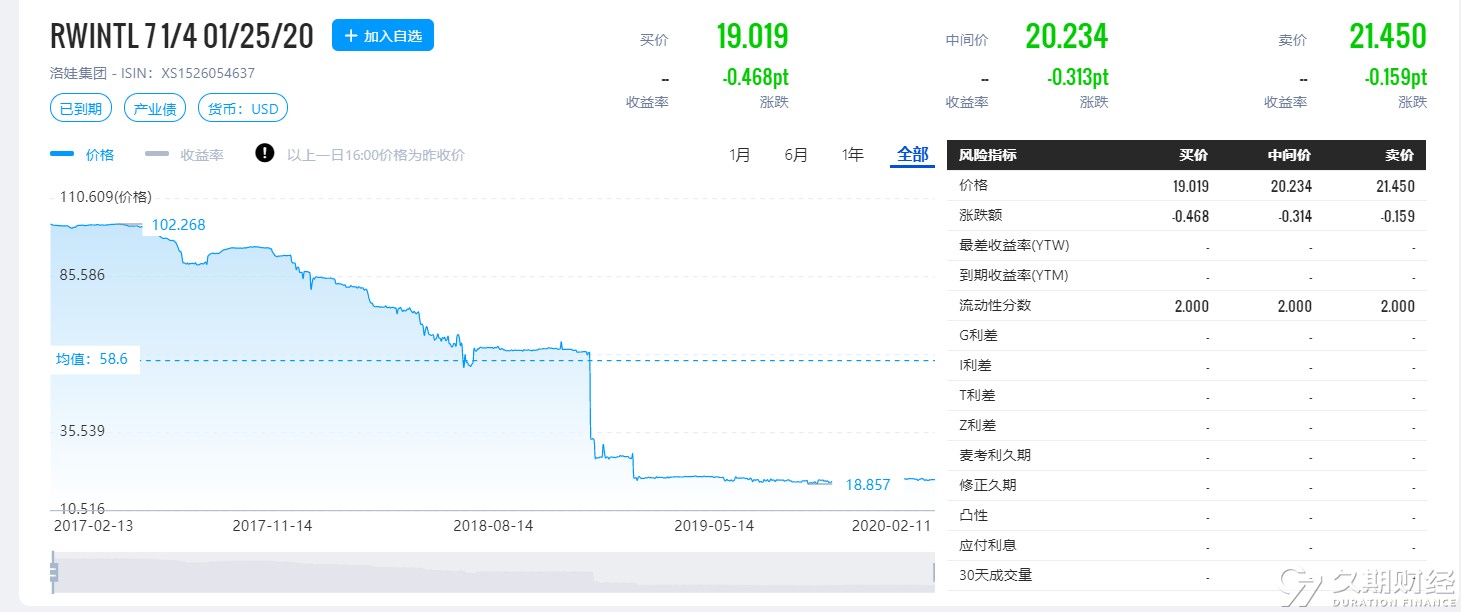
Task: Select the G利差 row
Action: (1186, 335)
